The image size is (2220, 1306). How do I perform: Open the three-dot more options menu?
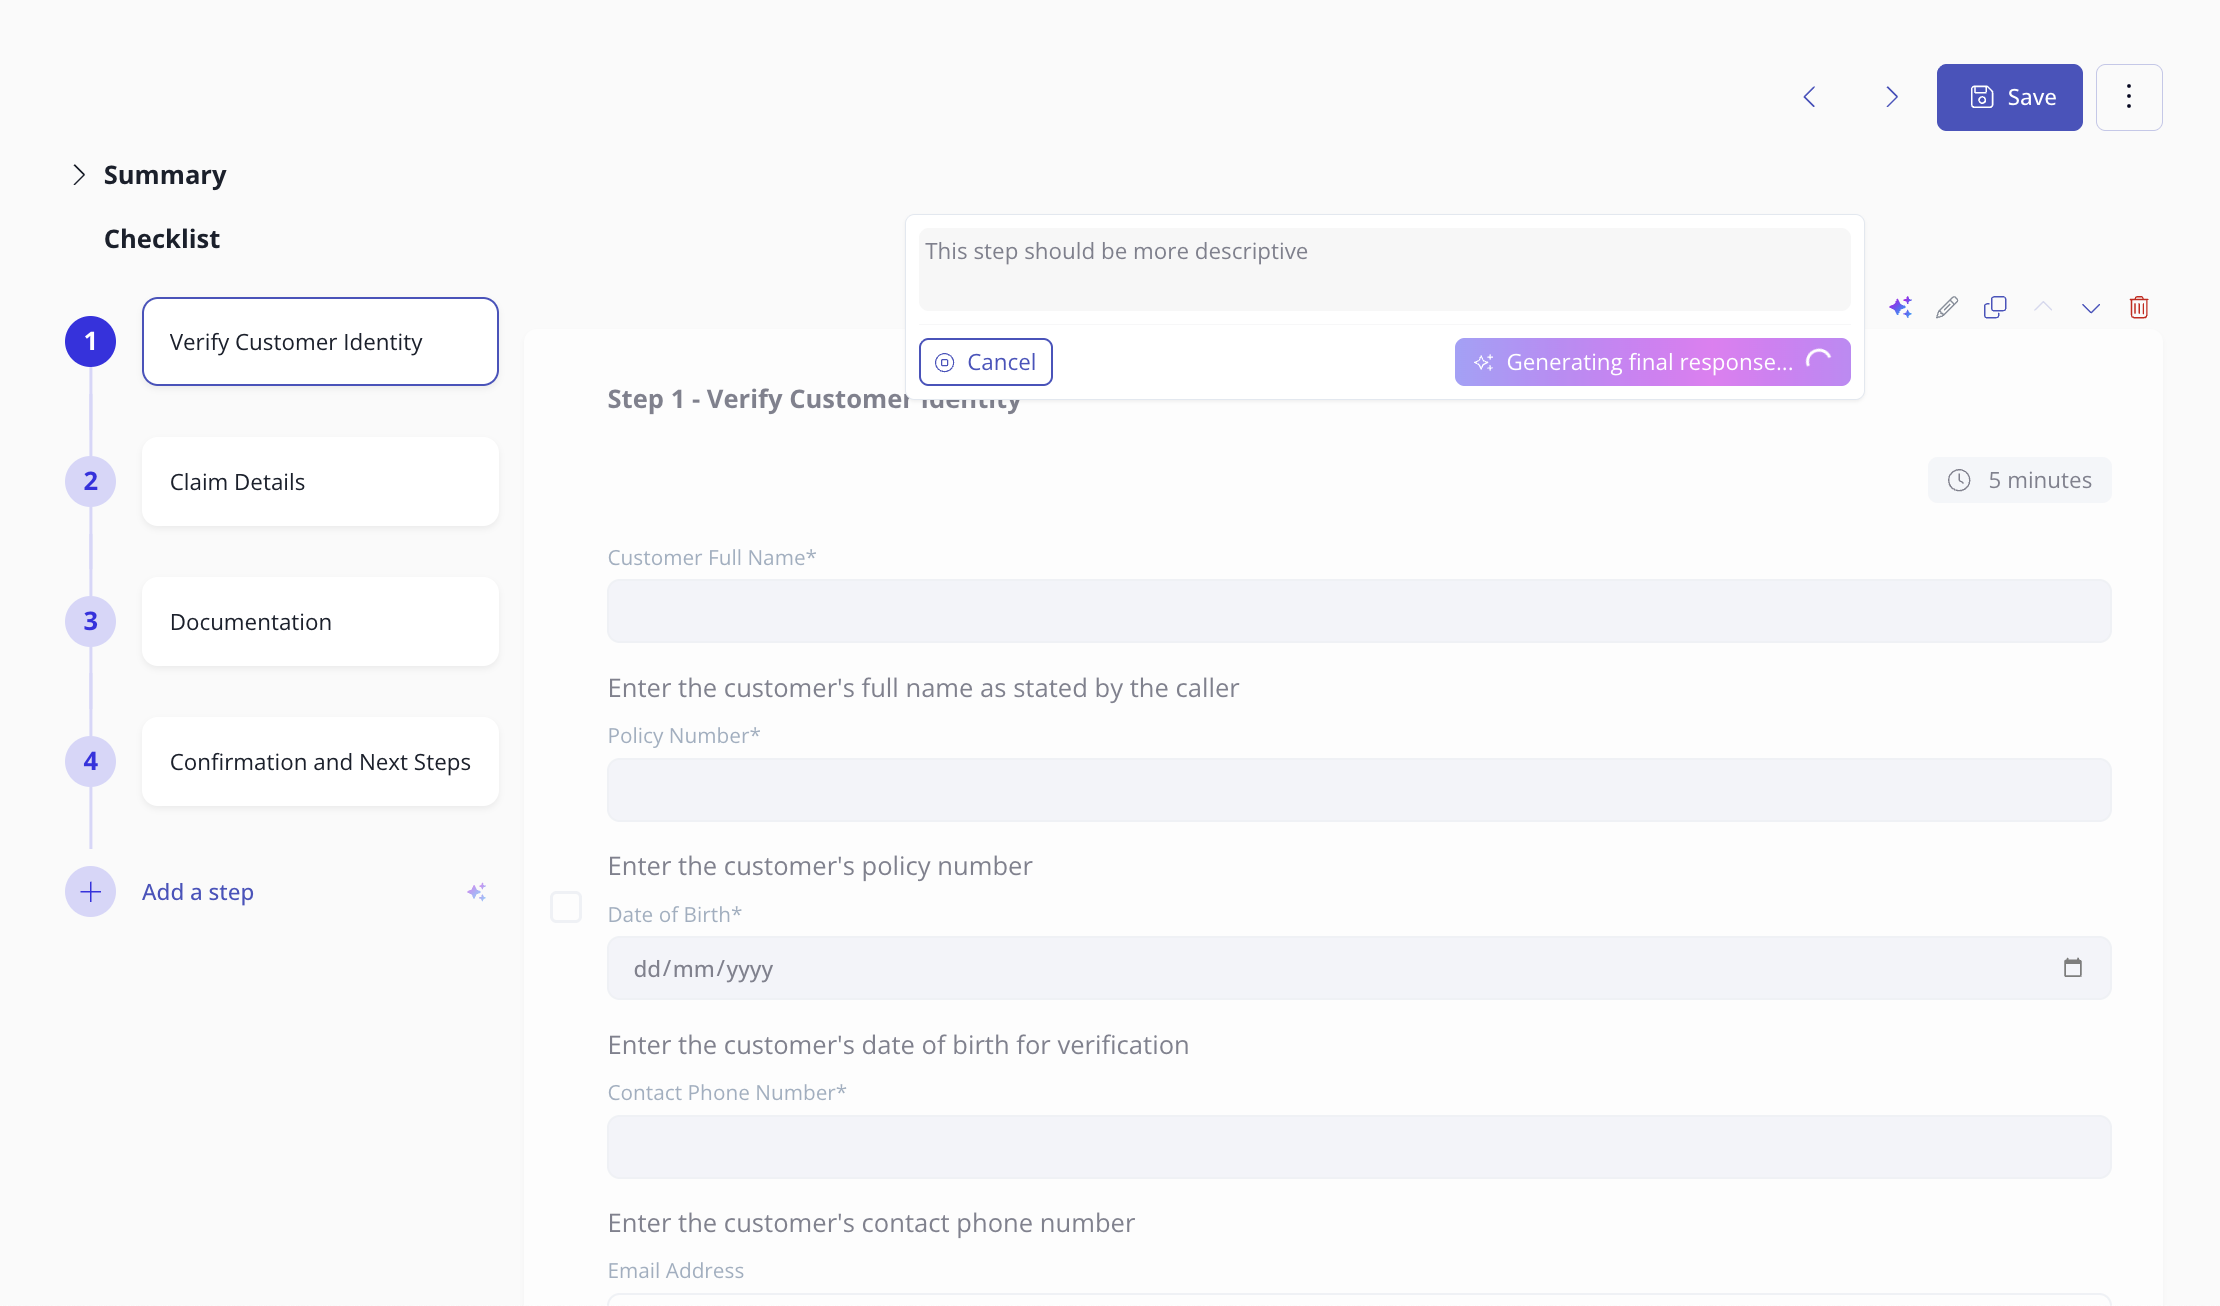pyautogui.click(x=2129, y=97)
